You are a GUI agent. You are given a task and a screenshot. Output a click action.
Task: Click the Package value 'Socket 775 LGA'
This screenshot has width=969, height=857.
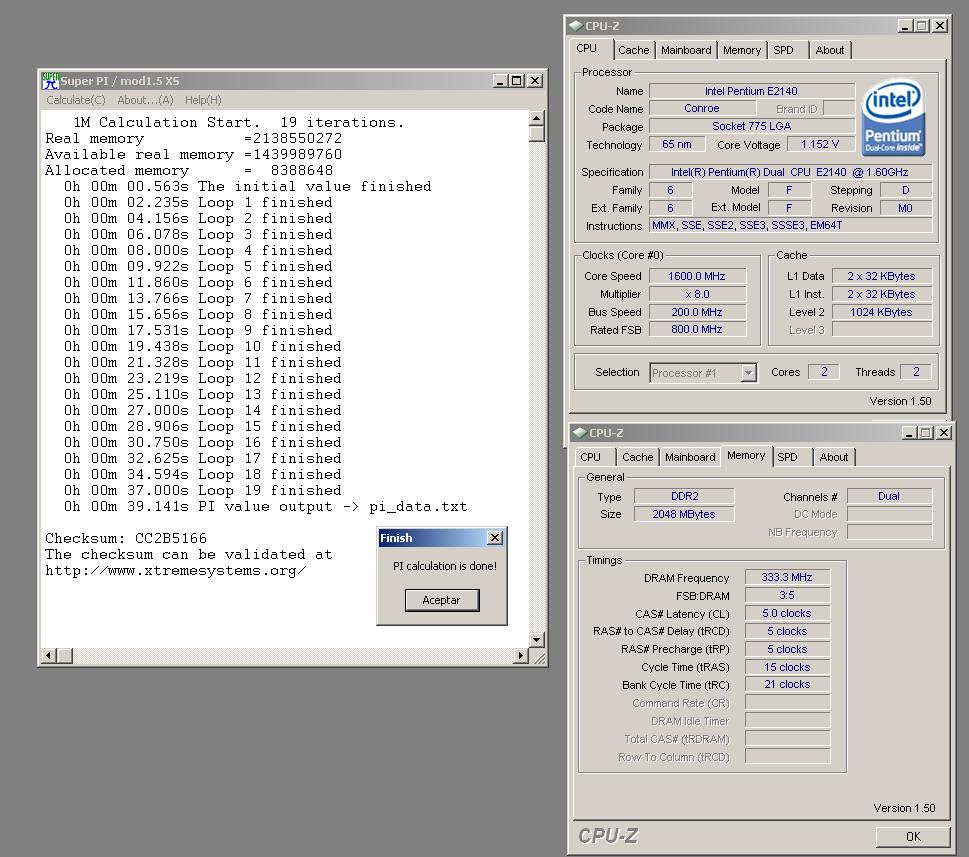pyautogui.click(x=751, y=126)
